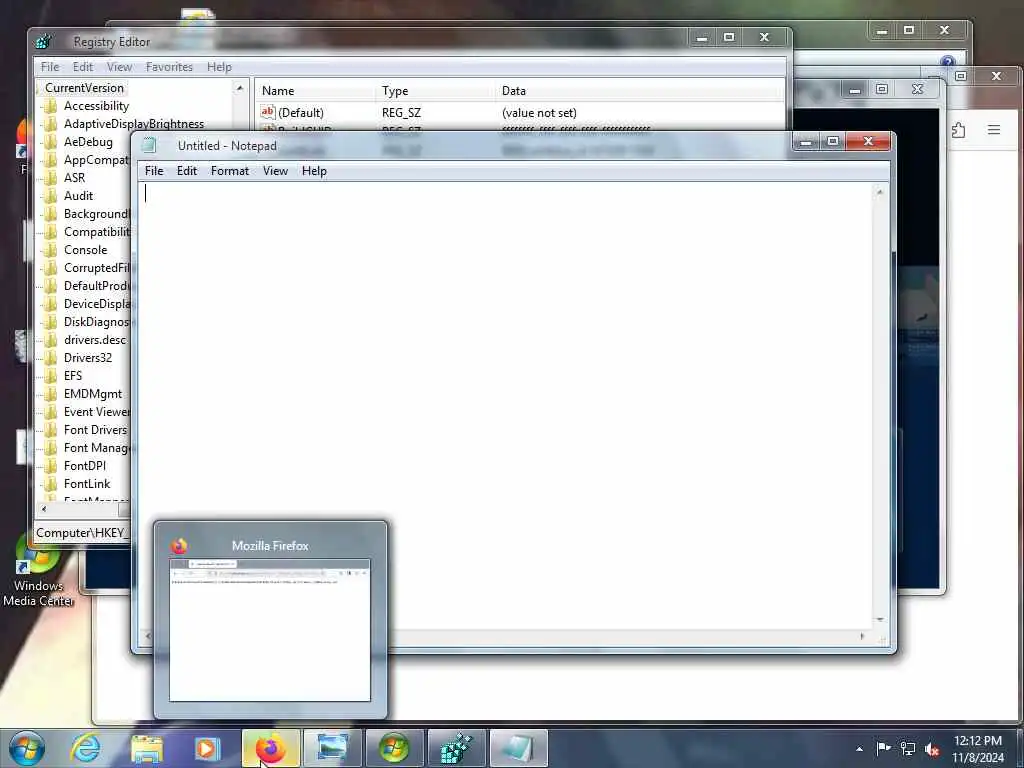Click the Registry Editor title bar icon
This screenshot has width=1024, height=768.
[x=44, y=41]
